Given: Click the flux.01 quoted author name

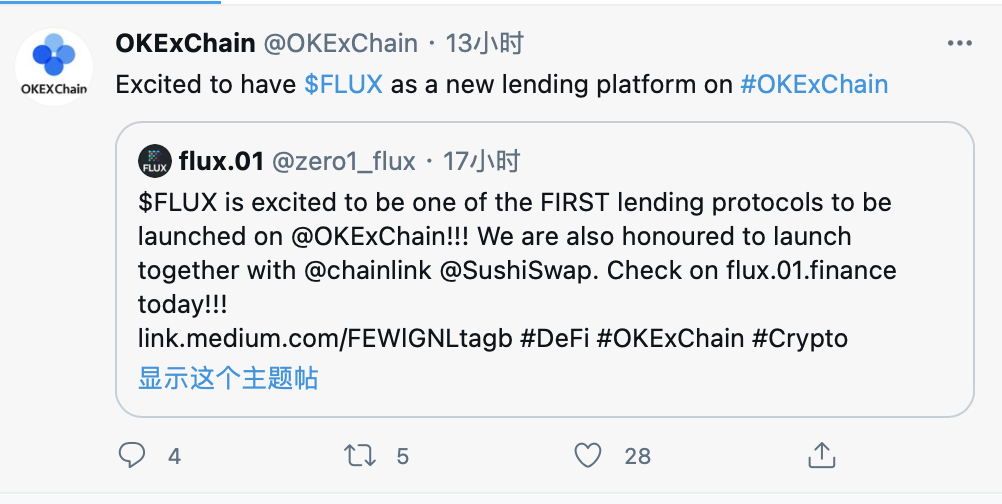Looking at the screenshot, I should tap(218, 160).
